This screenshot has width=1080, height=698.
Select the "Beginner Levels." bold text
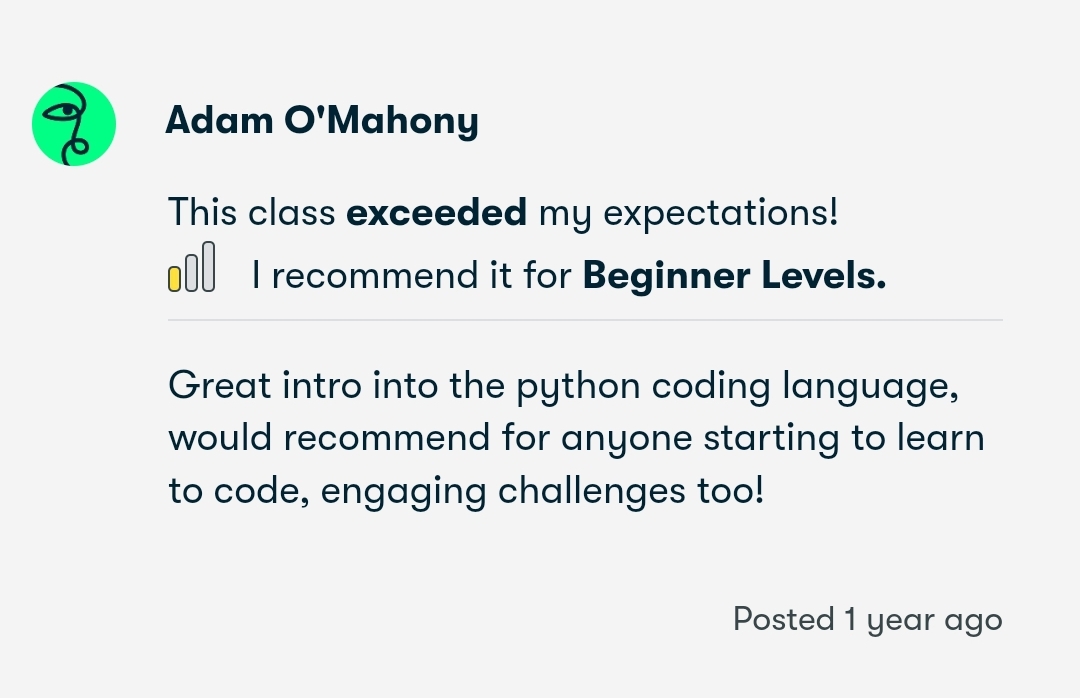734,275
